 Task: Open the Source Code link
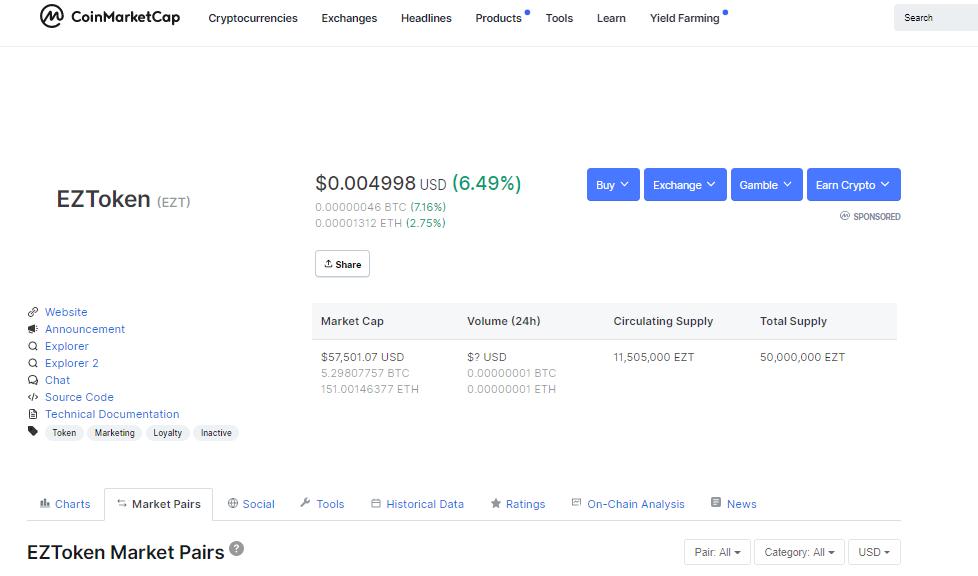(x=79, y=397)
